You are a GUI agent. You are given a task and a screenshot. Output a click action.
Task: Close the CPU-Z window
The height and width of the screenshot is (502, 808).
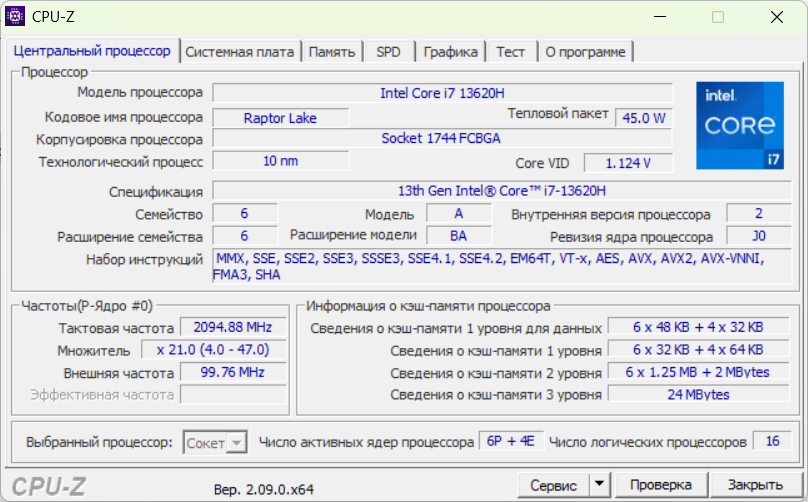(x=777, y=17)
